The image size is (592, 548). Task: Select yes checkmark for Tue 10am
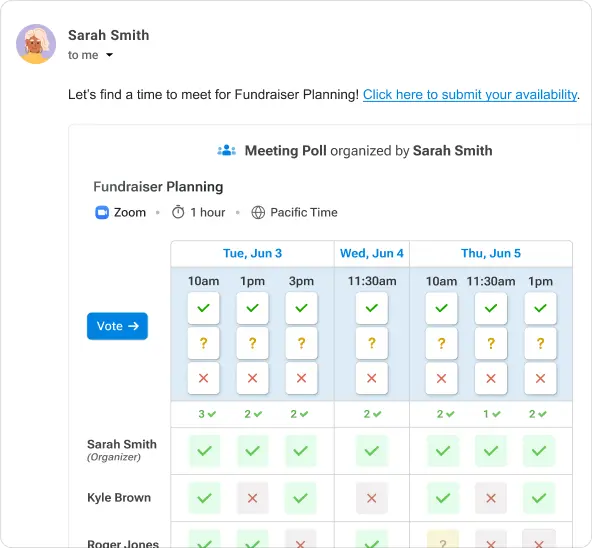(204, 308)
